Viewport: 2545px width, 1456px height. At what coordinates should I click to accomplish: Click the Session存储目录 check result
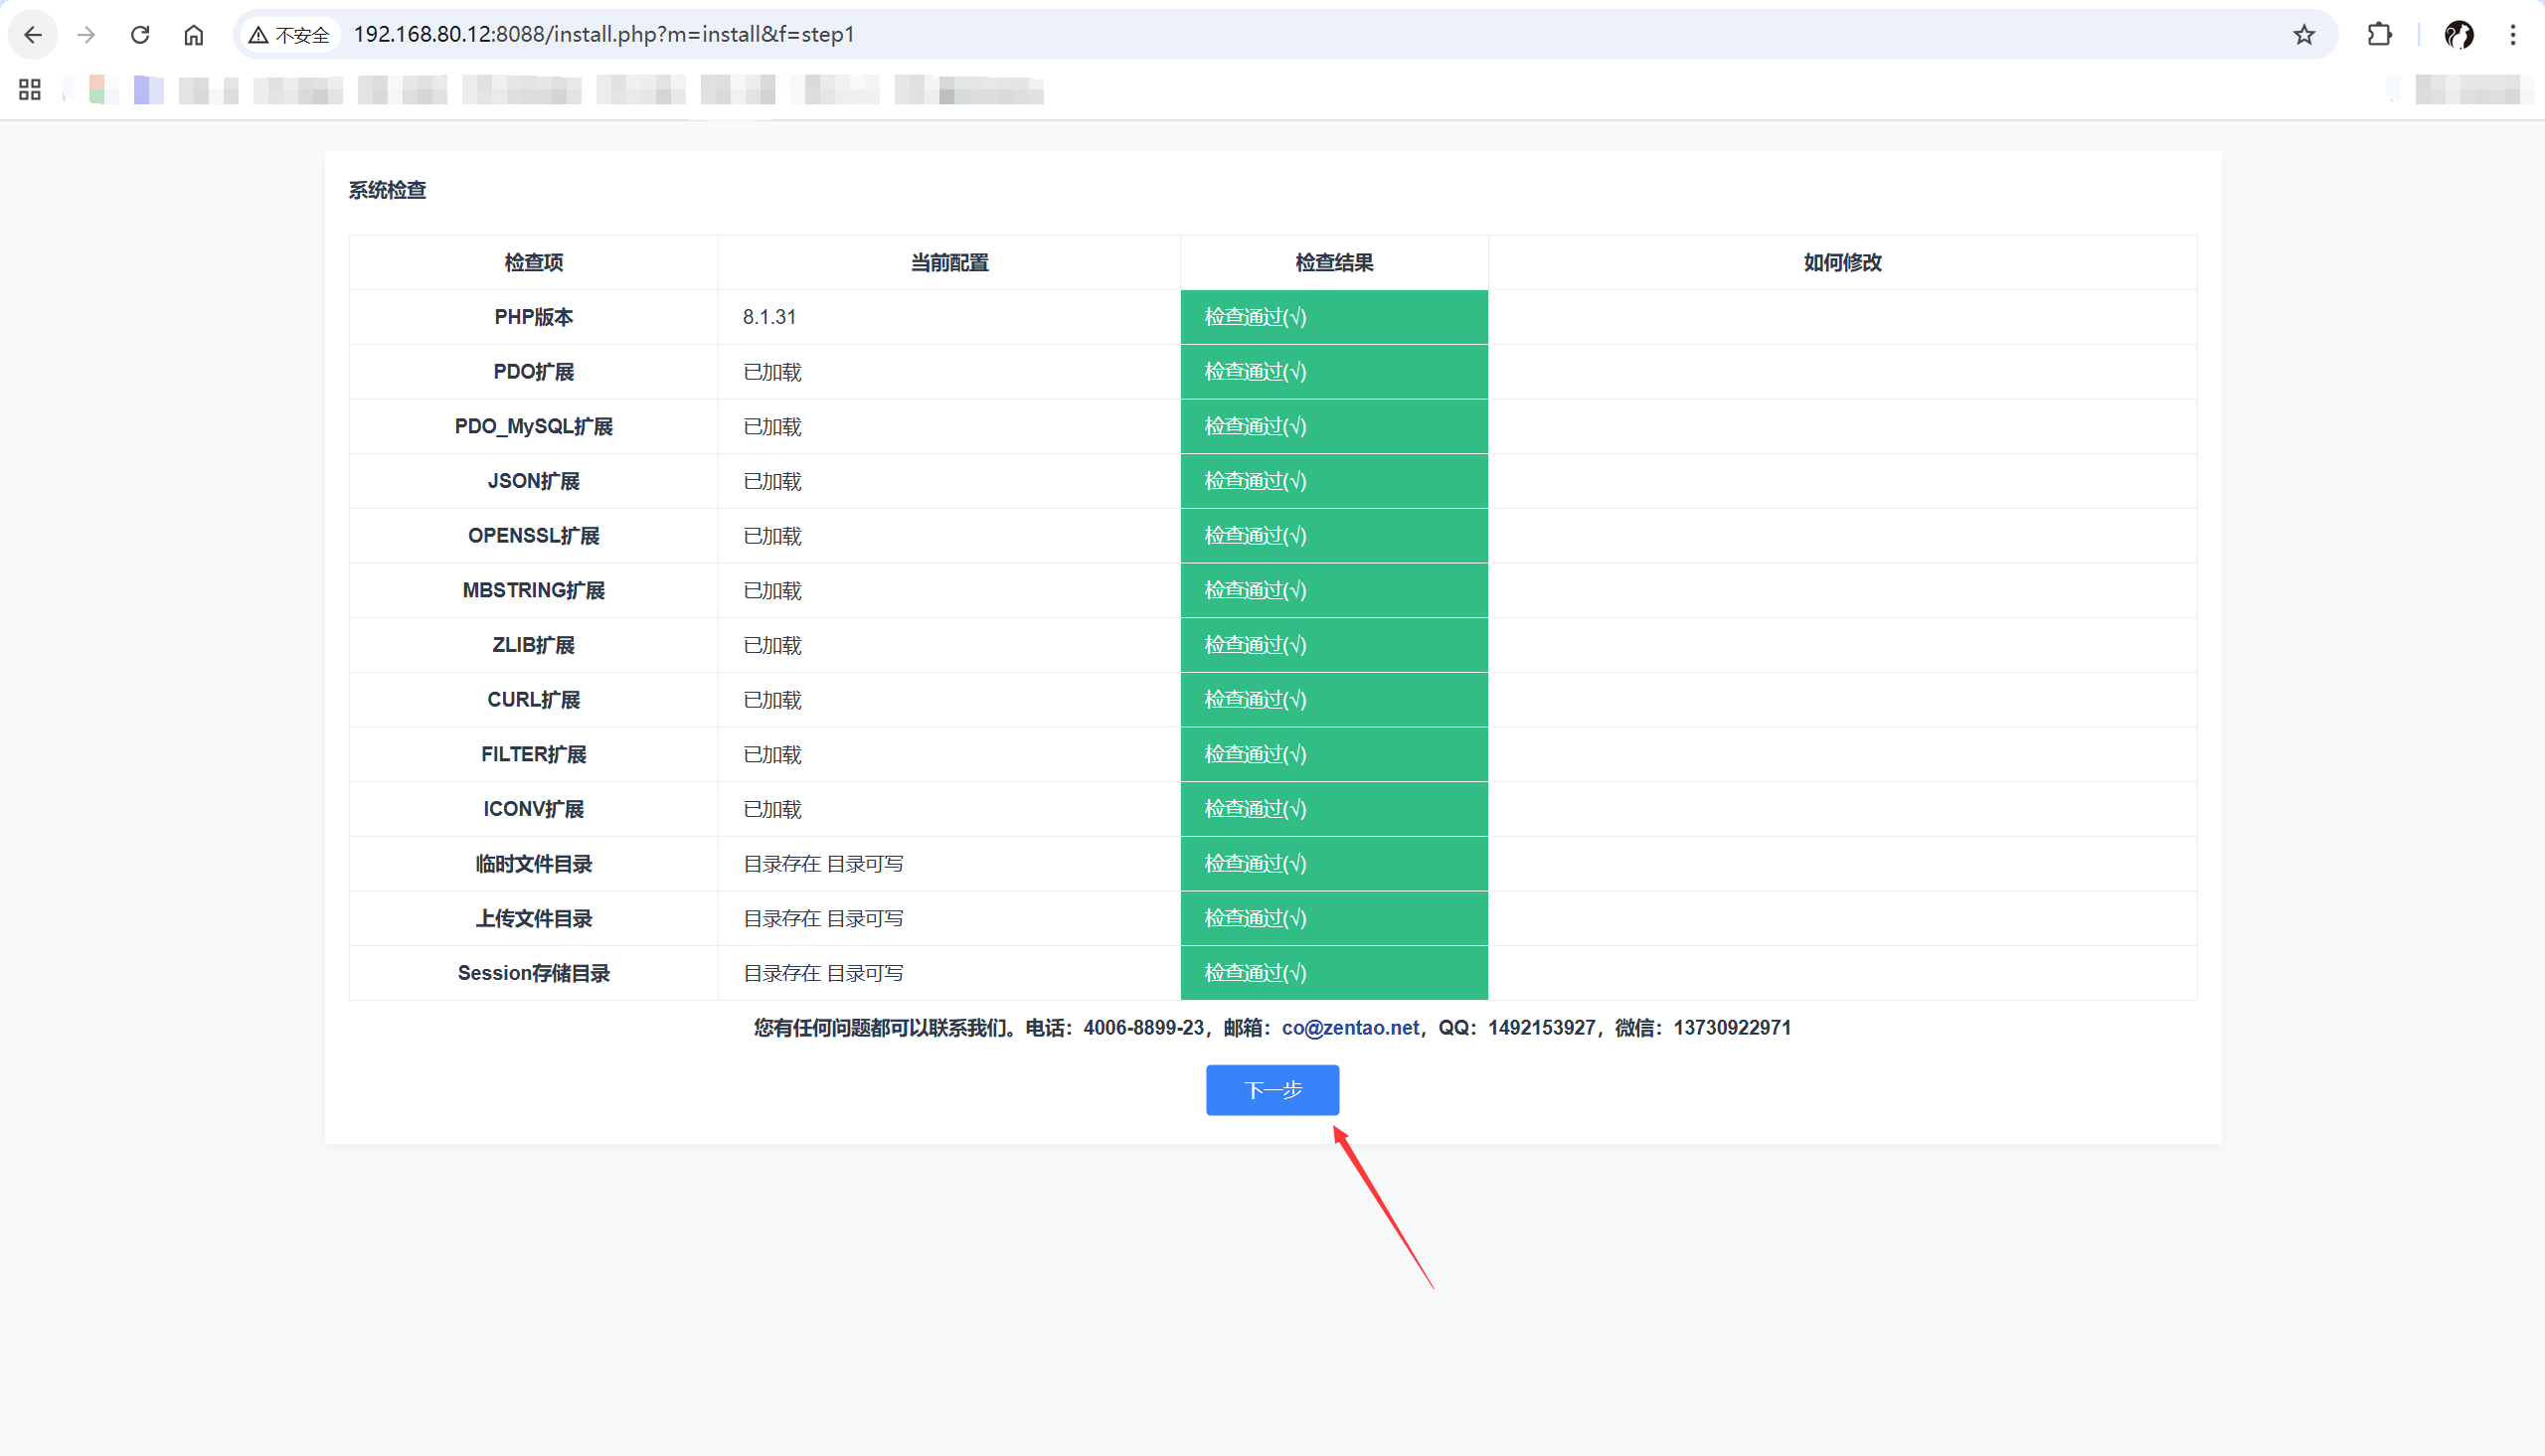click(x=1333, y=973)
